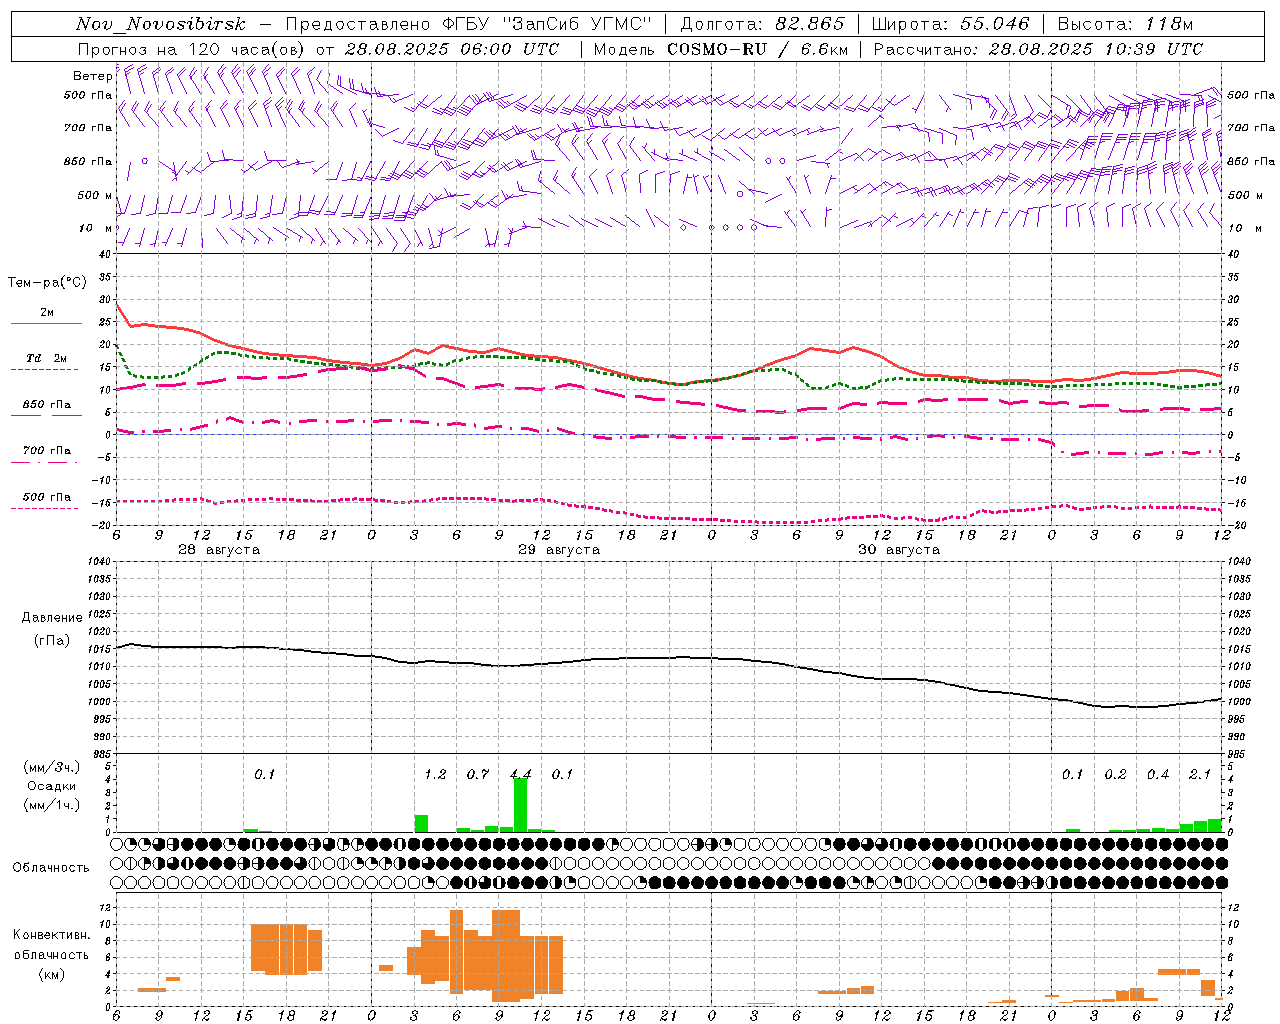
Task: Click the 'Td 2м' dew point legend entry
Action: (47, 358)
